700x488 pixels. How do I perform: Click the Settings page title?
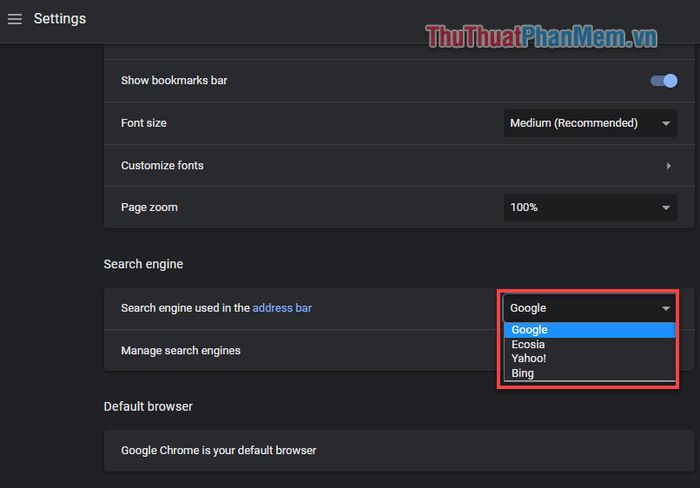pos(60,19)
